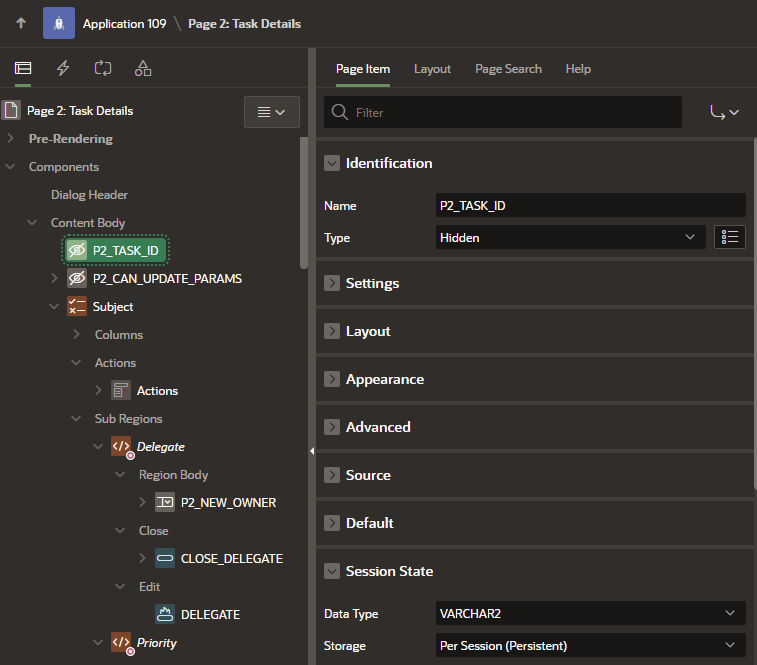
Task: Open the Storage dropdown
Action: (590, 645)
